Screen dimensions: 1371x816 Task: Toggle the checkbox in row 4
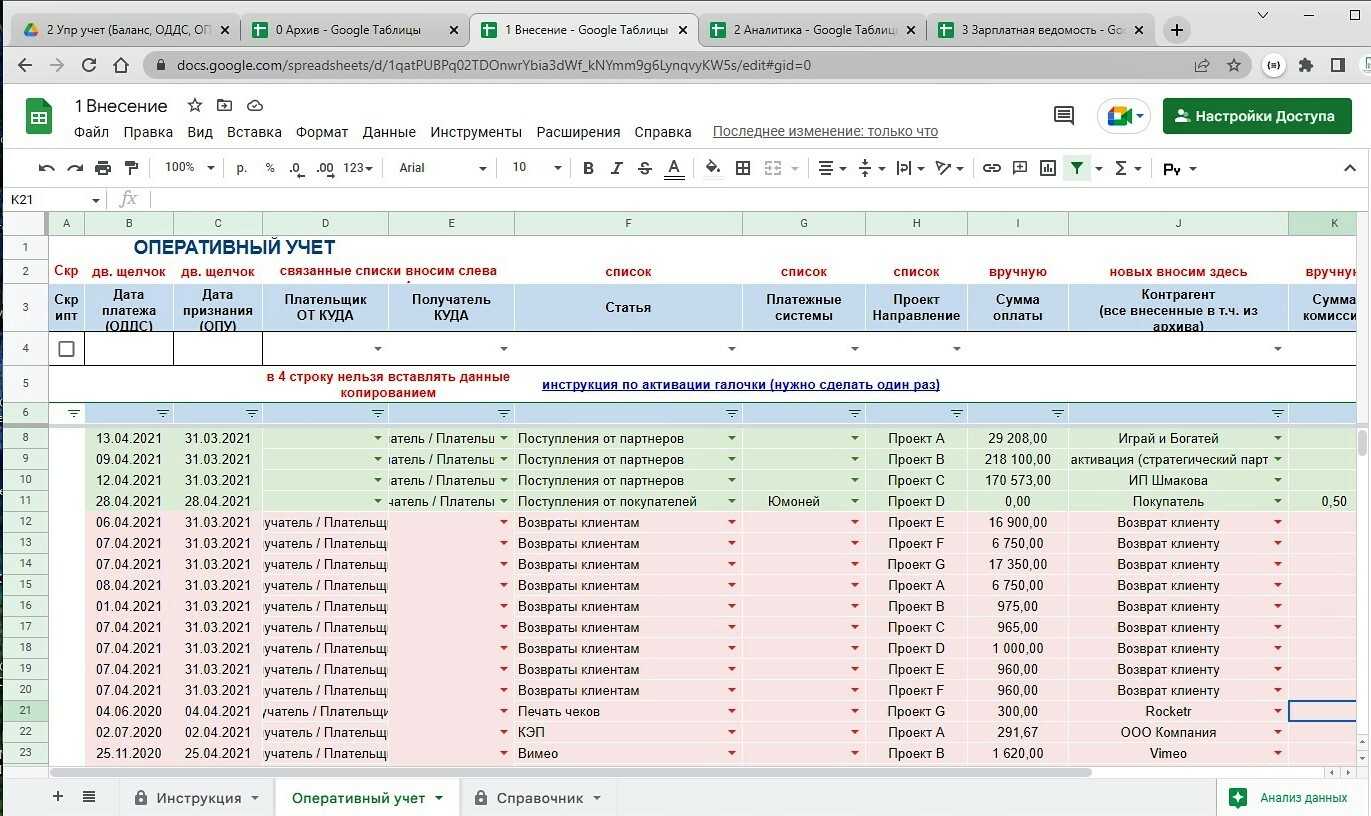tap(66, 349)
